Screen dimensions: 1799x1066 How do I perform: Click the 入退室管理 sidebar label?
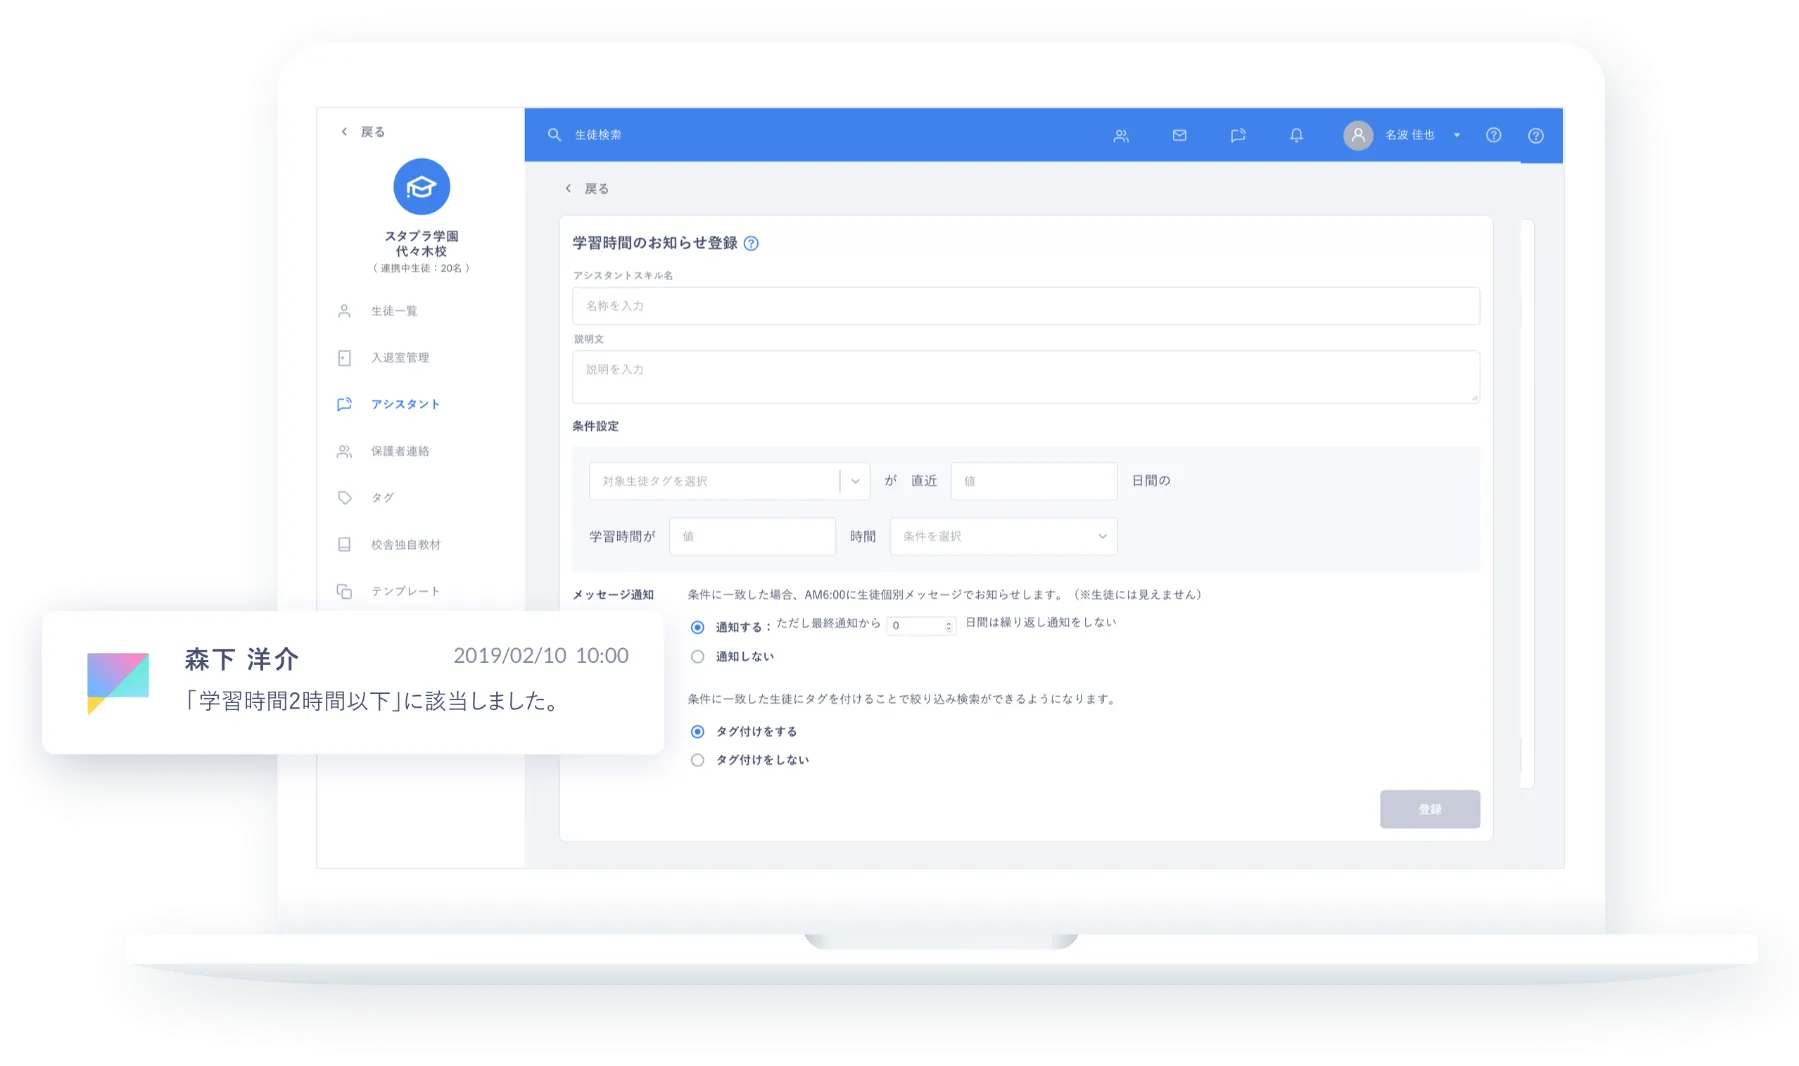pos(400,358)
